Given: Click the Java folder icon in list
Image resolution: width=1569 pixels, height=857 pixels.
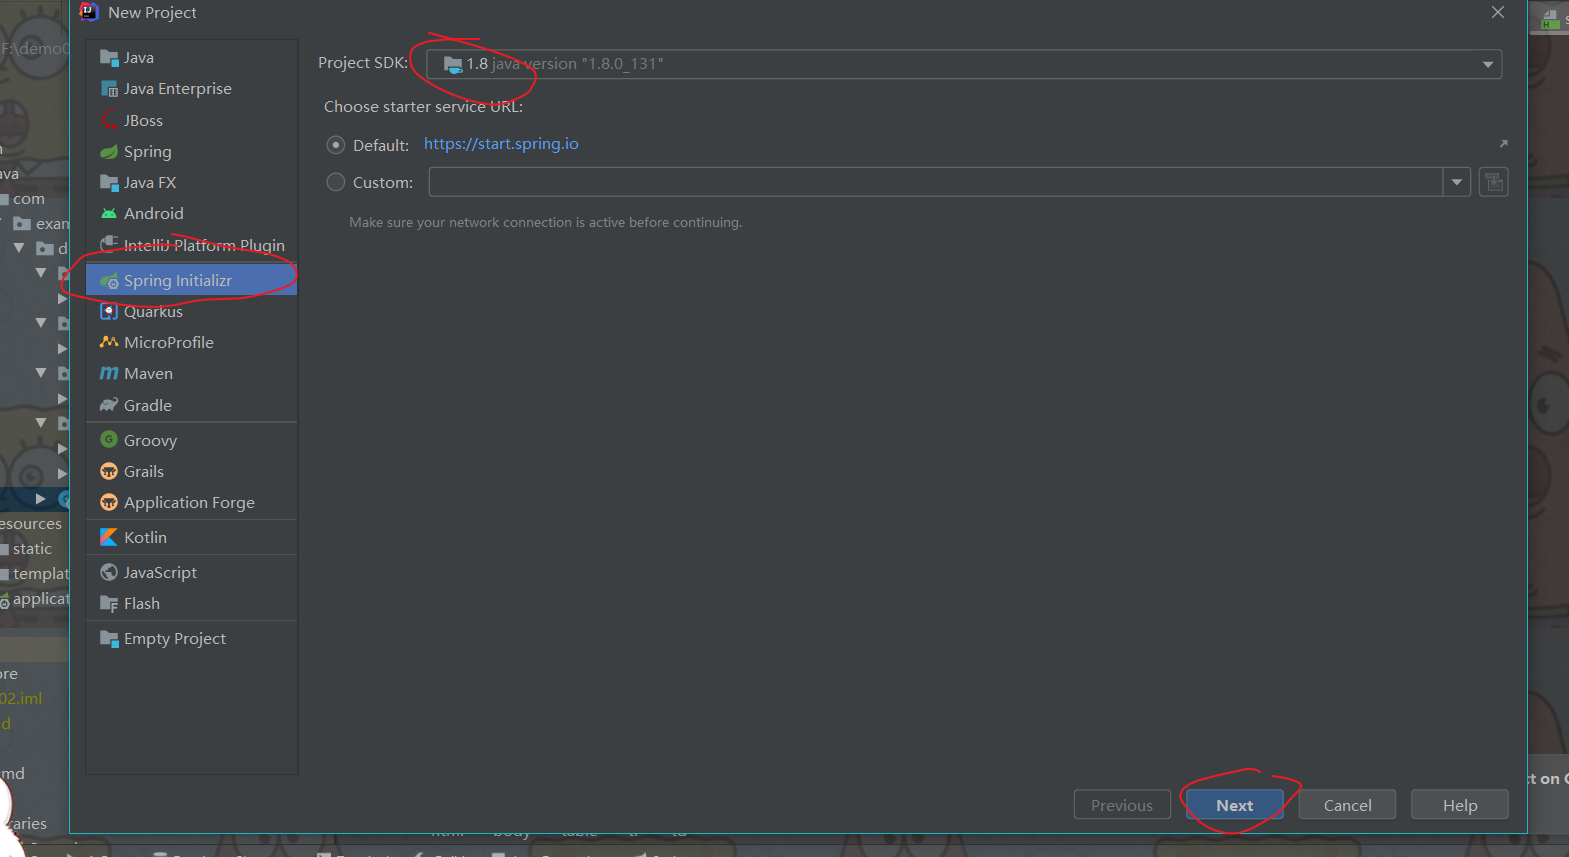Looking at the screenshot, I should (109, 57).
